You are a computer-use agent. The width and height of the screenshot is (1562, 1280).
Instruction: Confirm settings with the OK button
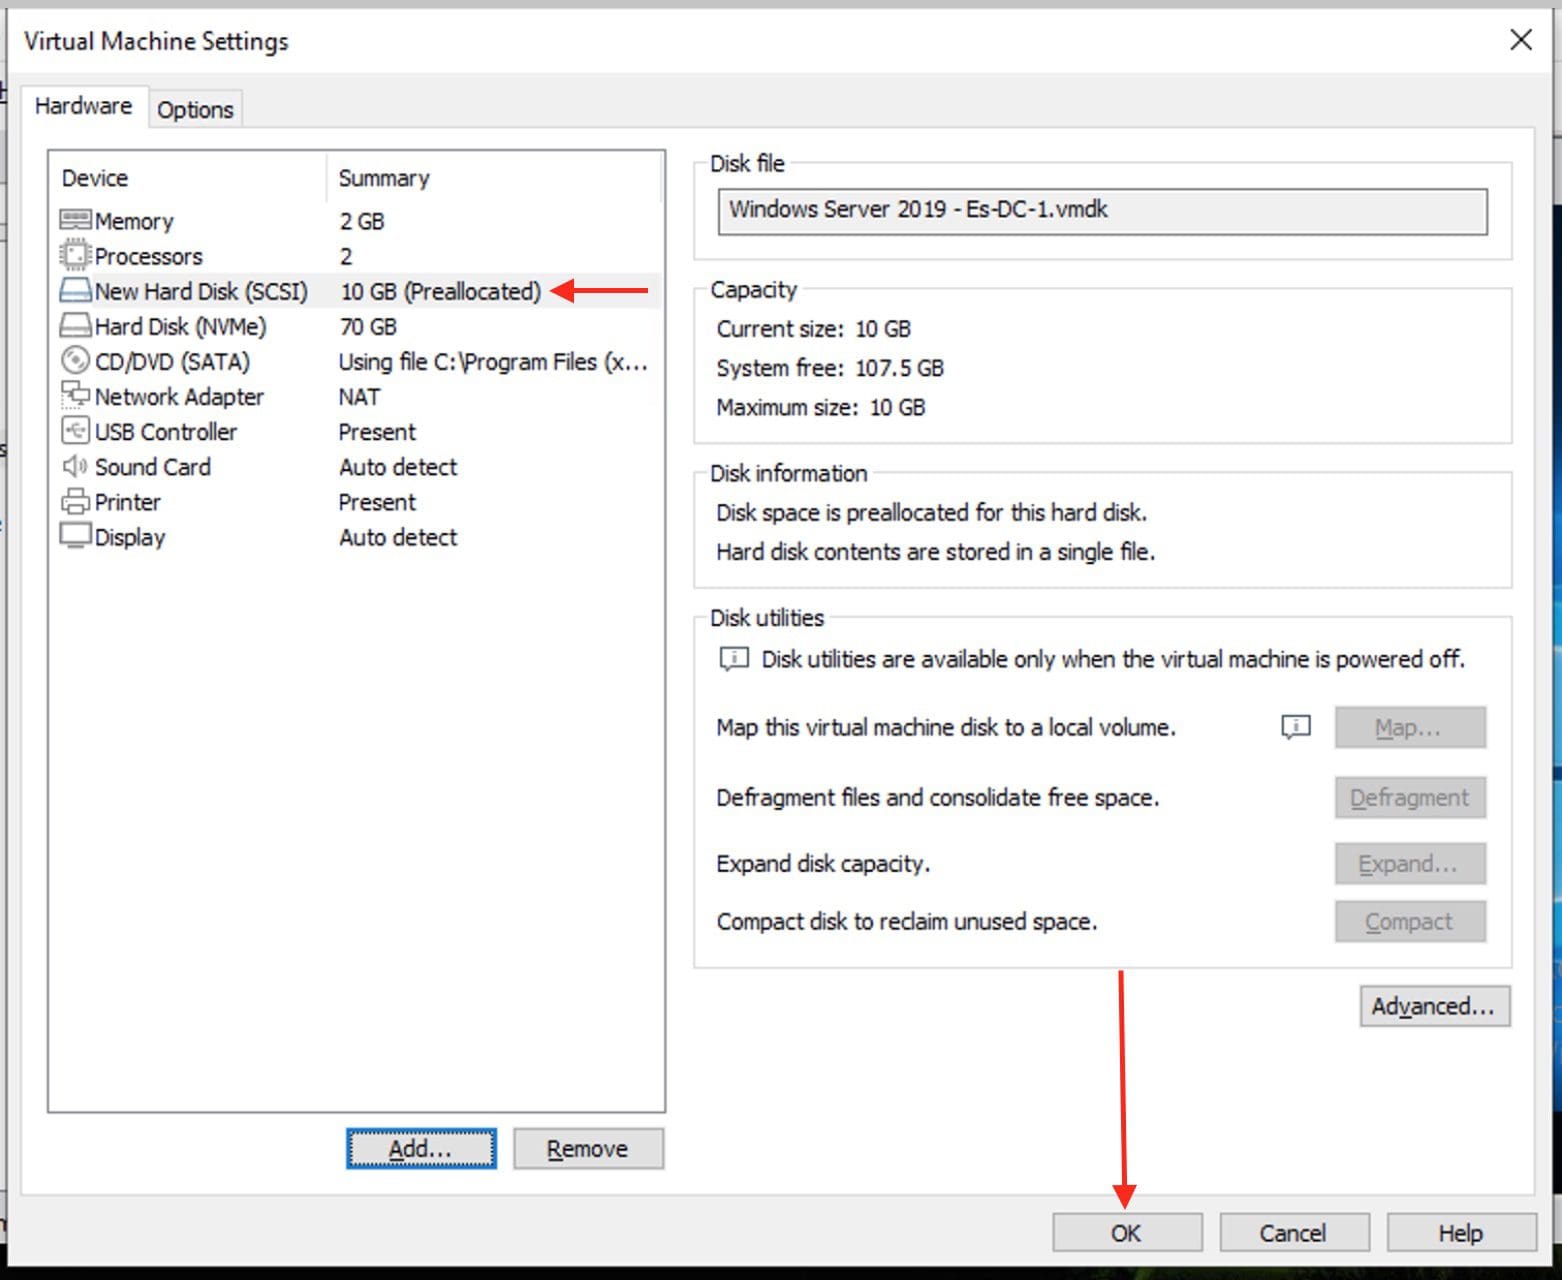pyautogui.click(x=1126, y=1233)
